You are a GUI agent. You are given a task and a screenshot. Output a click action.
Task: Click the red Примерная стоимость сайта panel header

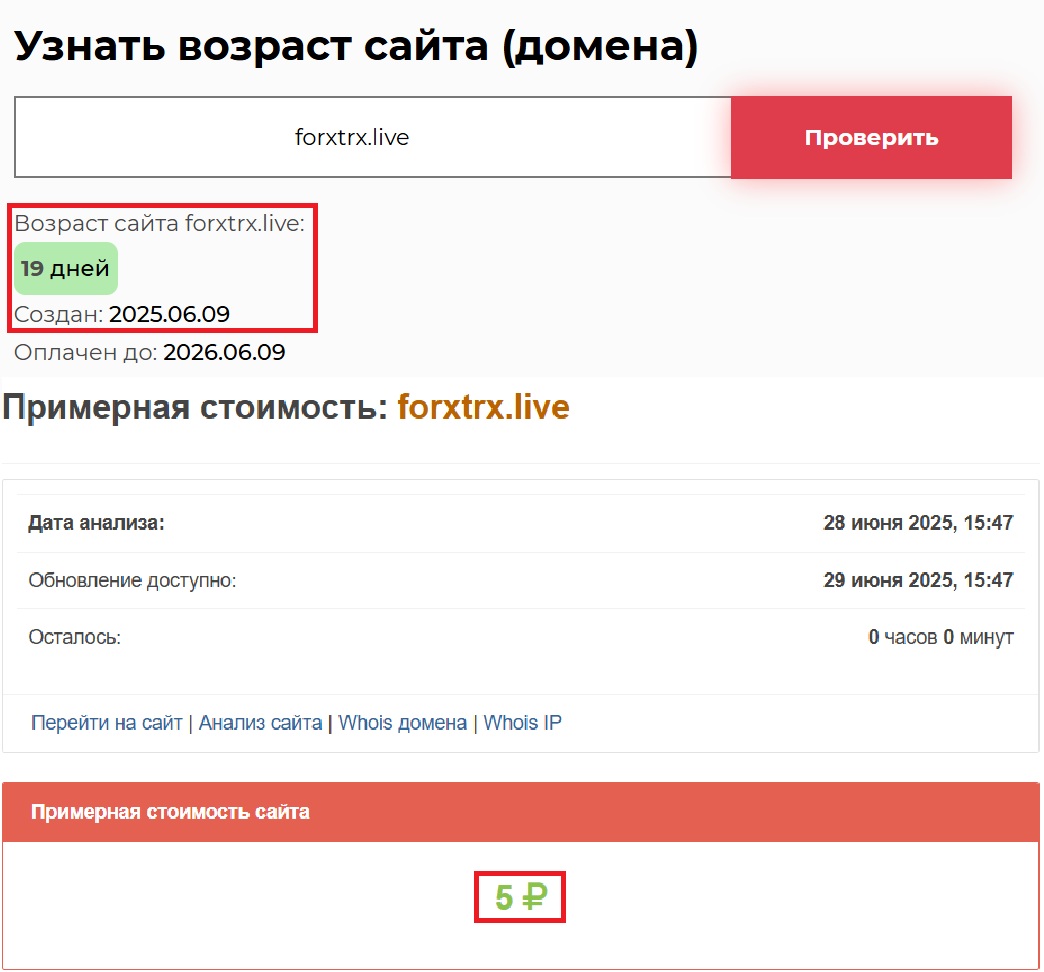coord(520,812)
